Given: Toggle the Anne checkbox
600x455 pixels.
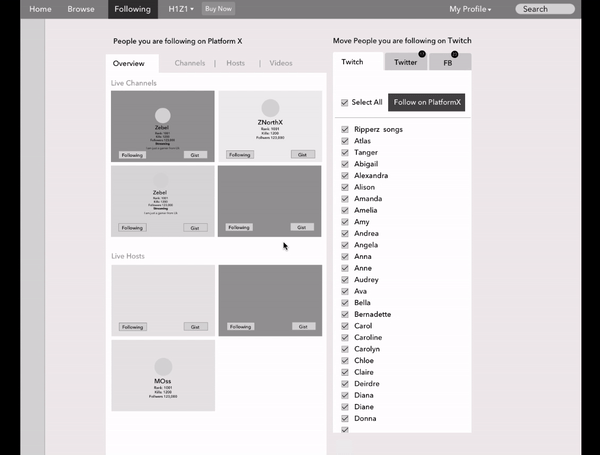Looking at the screenshot, I should click(345, 268).
